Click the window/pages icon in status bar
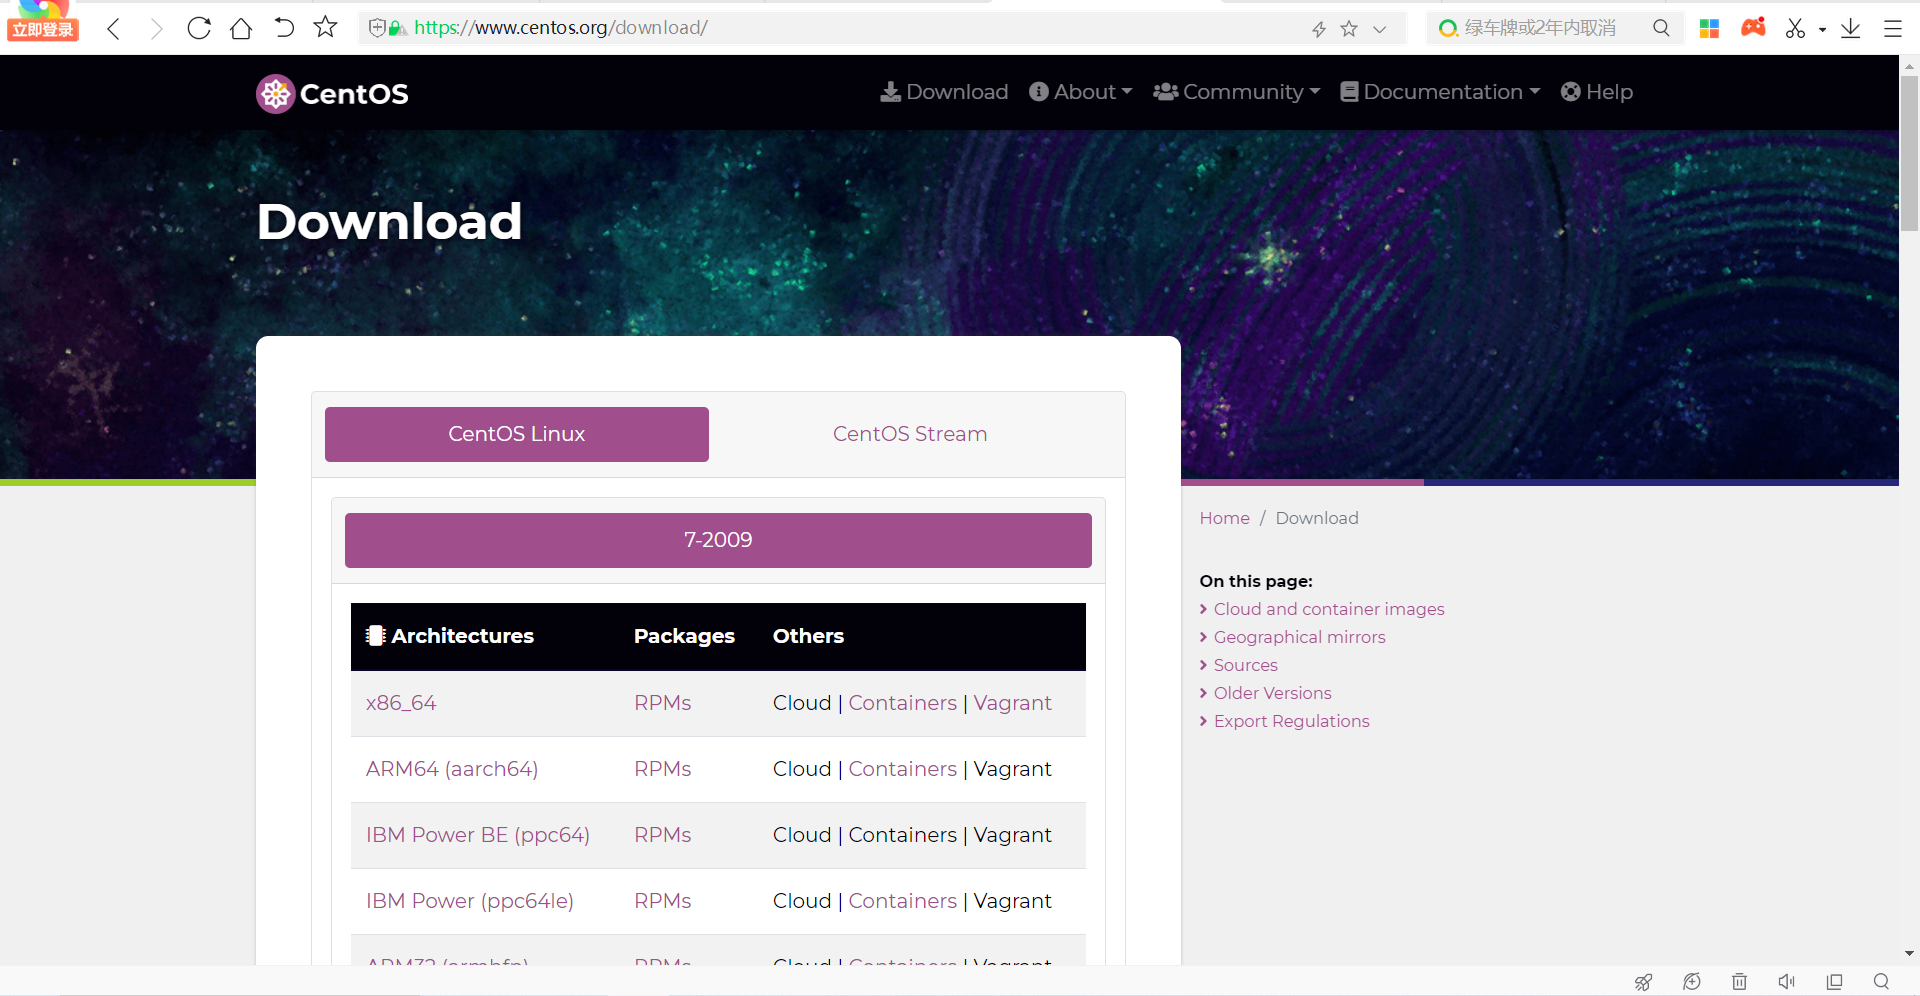 coord(1834,982)
